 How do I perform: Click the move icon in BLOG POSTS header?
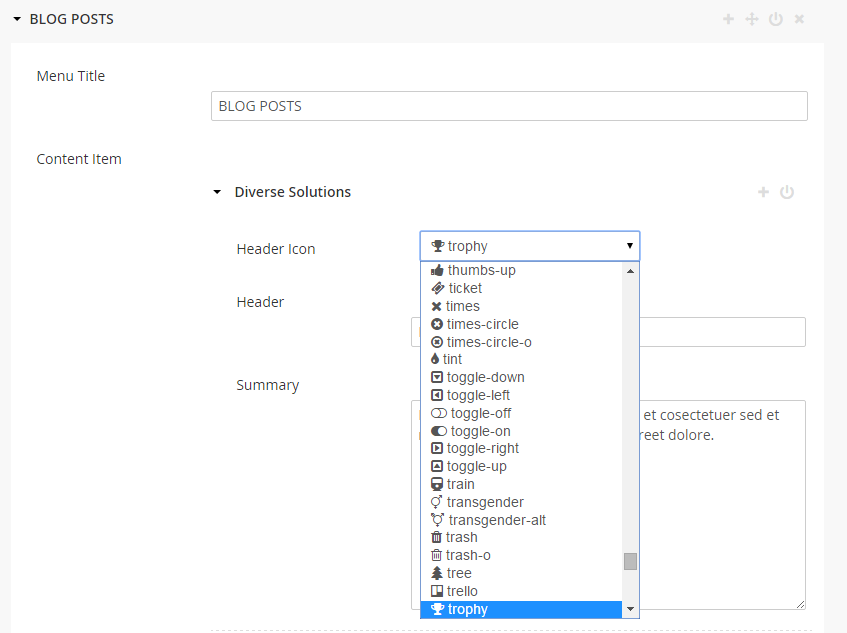tap(752, 19)
